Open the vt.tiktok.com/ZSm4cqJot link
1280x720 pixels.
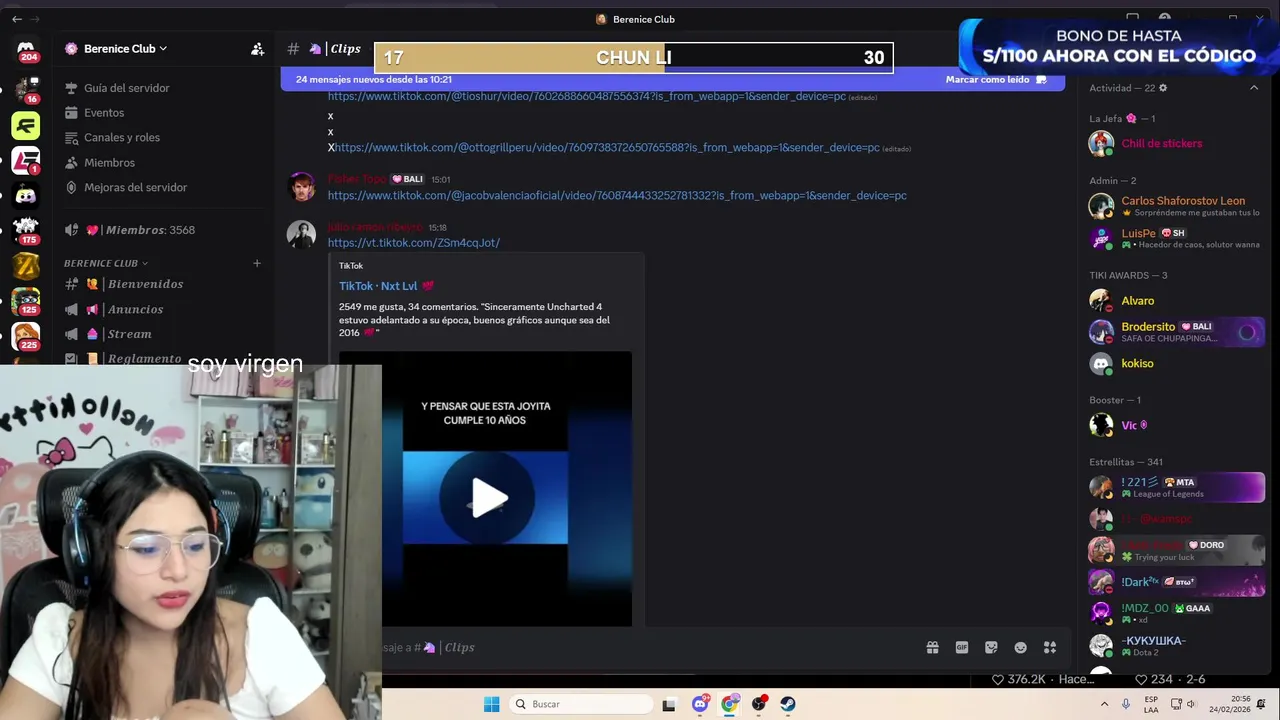pyautogui.click(x=414, y=243)
